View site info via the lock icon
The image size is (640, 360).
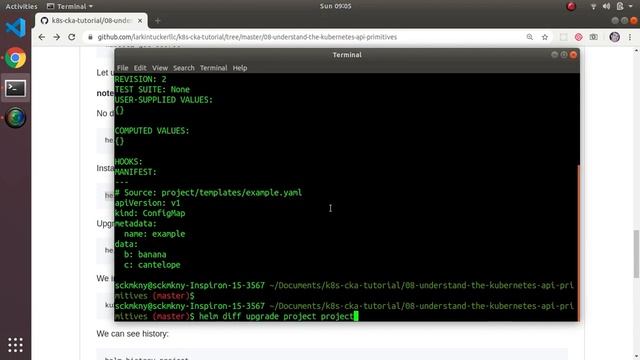[x=90, y=37]
